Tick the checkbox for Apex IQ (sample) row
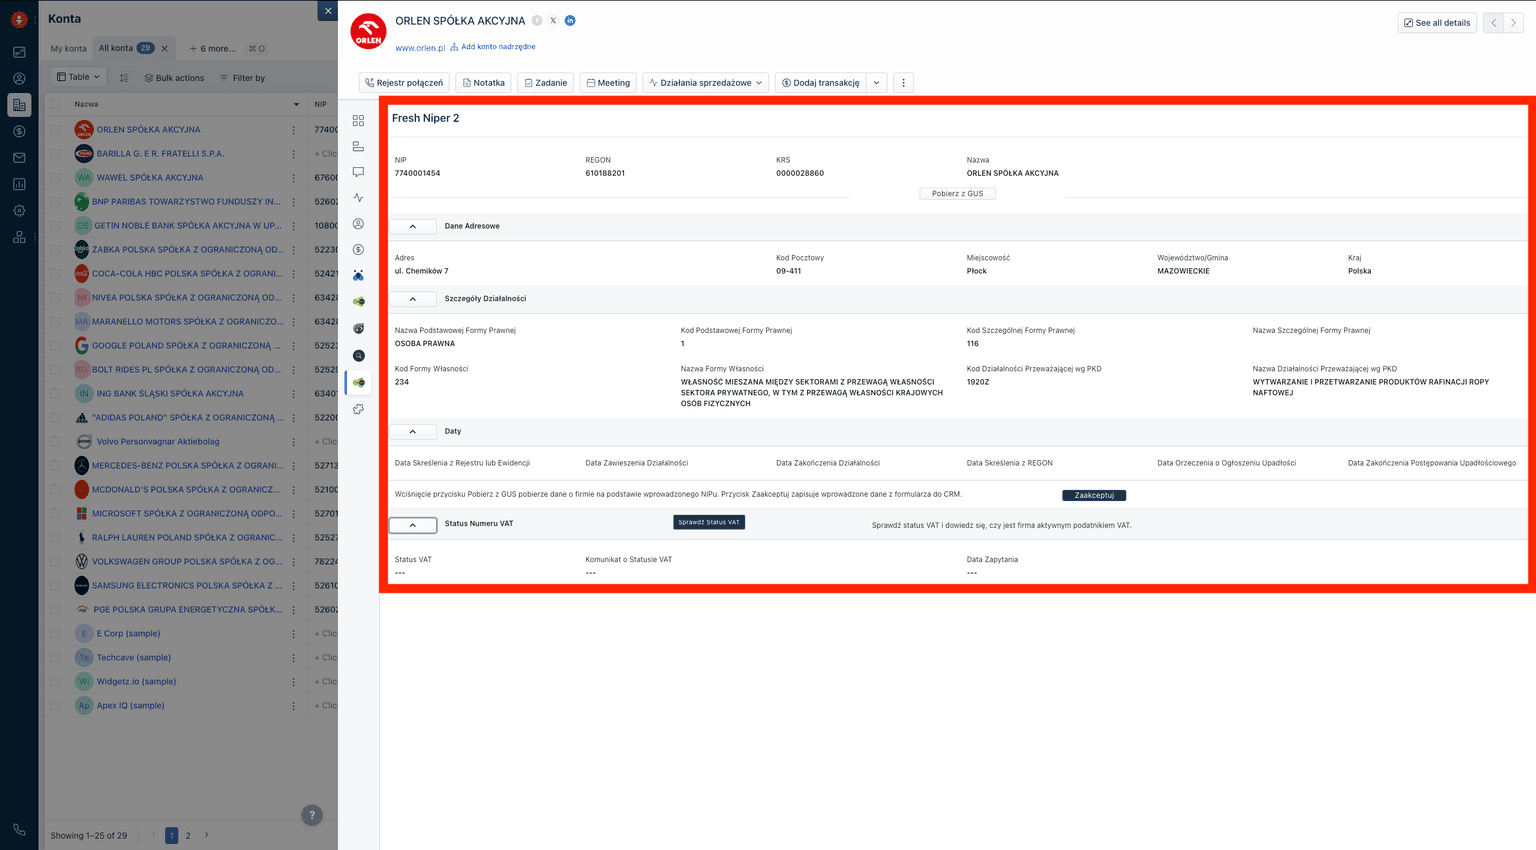This screenshot has width=1536, height=850. pyautogui.click(x=56, y=705)
